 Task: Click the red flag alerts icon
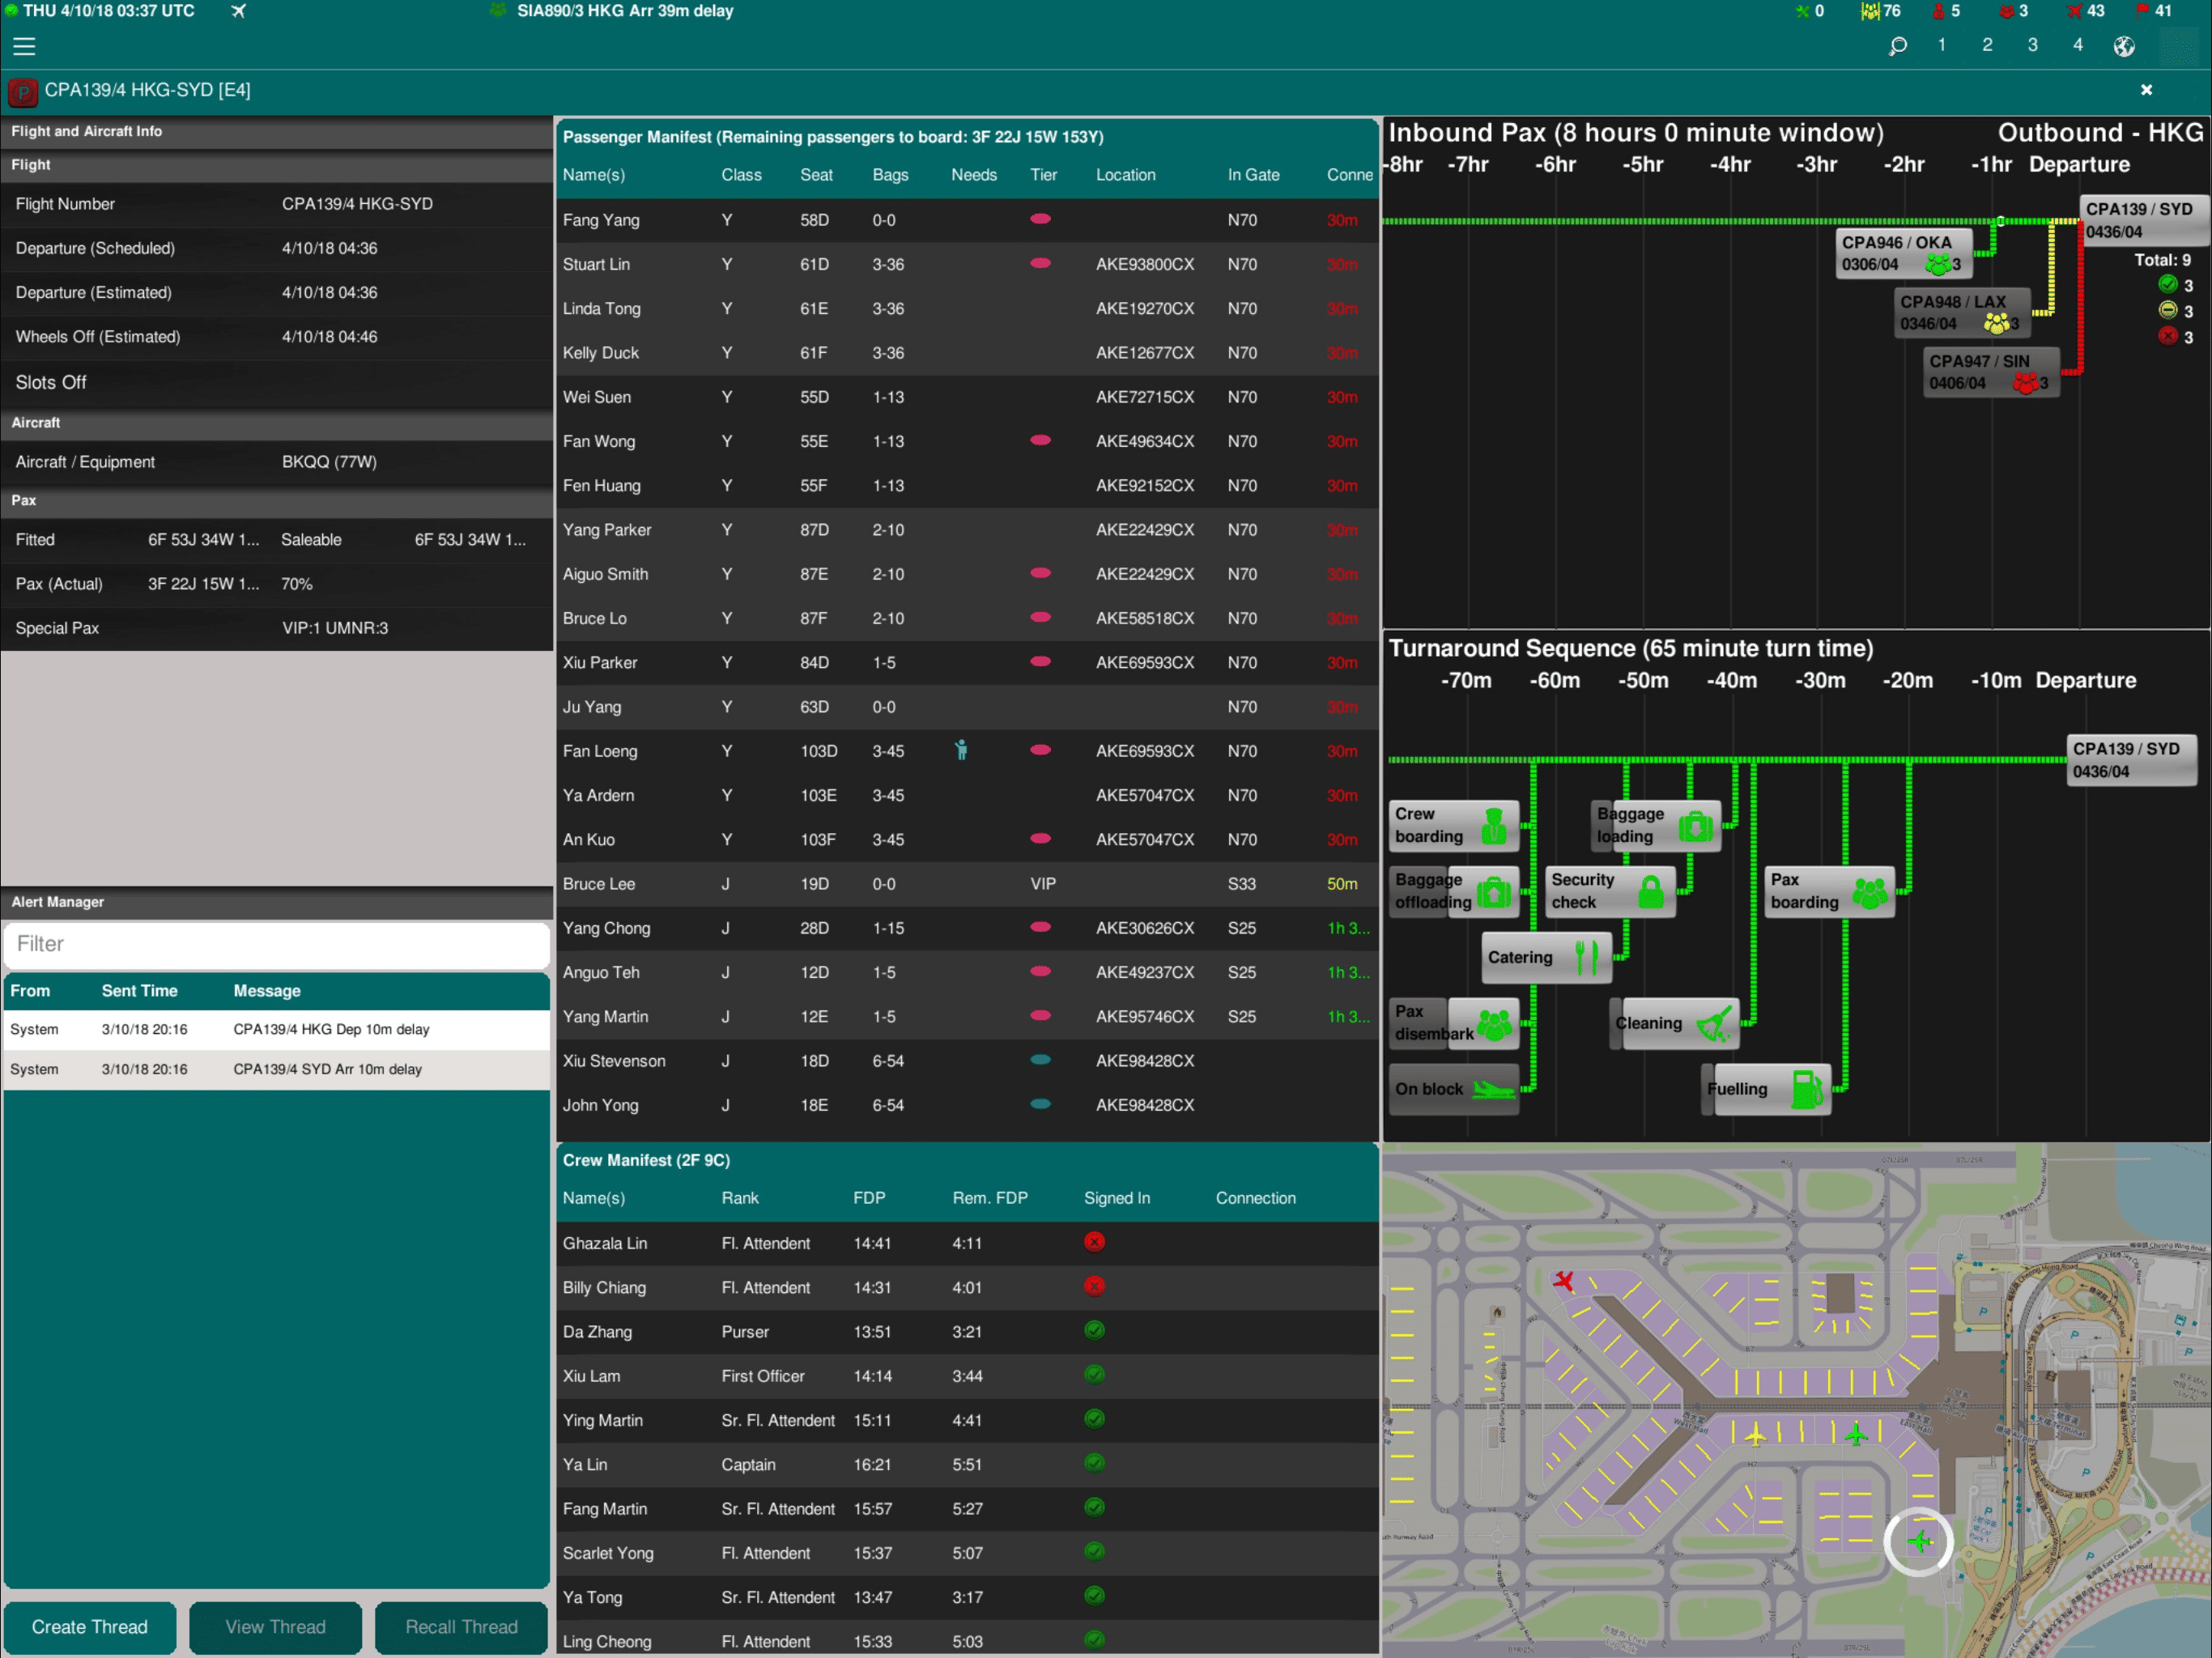(2143, 11)
